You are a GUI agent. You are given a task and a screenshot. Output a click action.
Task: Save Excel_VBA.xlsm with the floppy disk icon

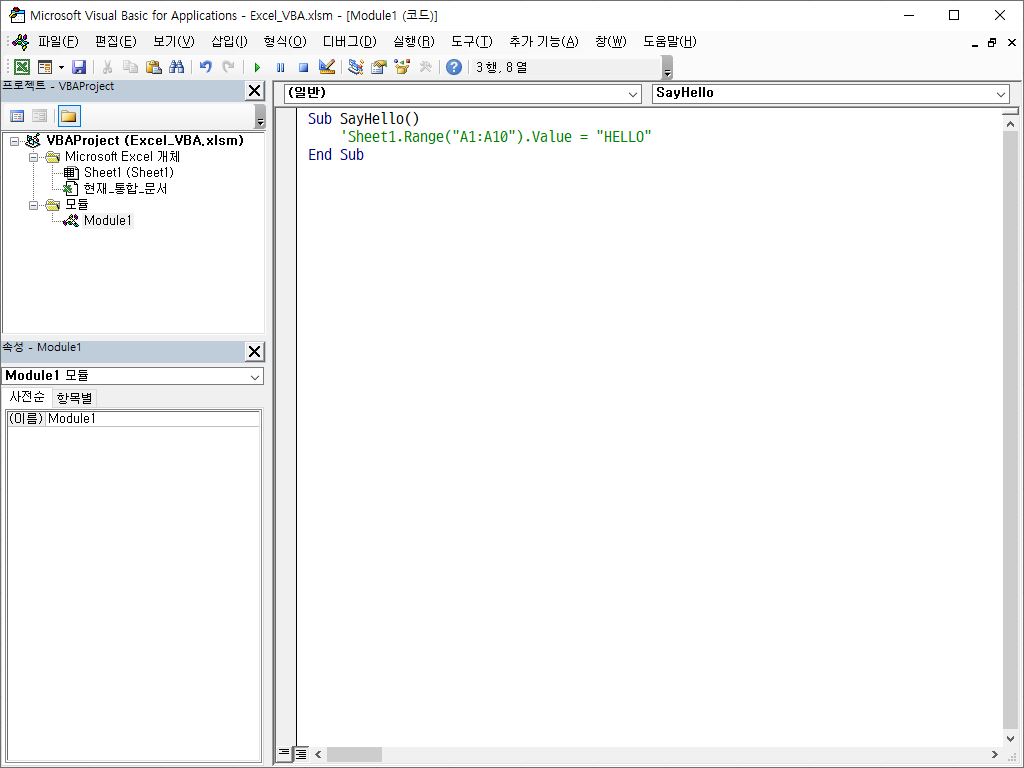(79, 67)
